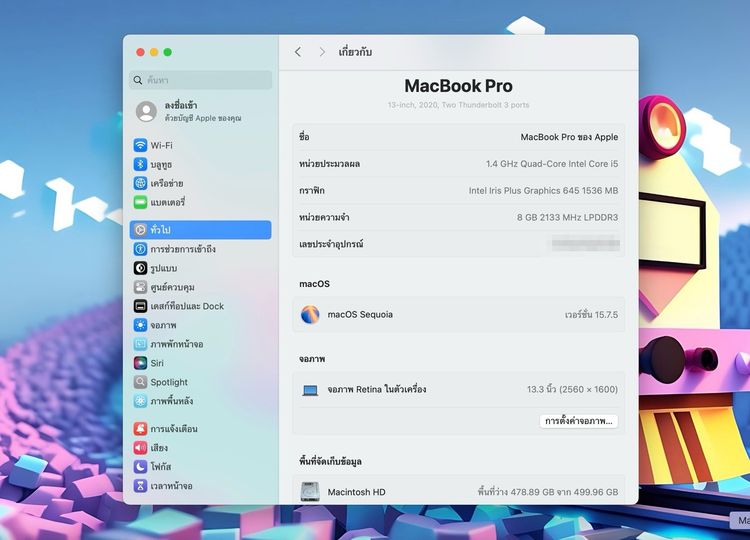Image resolution: width=750 pixels, height=540 pixels.
Task: Click the Macintosh HD drive icon
Action: click(x=310, y=492)
